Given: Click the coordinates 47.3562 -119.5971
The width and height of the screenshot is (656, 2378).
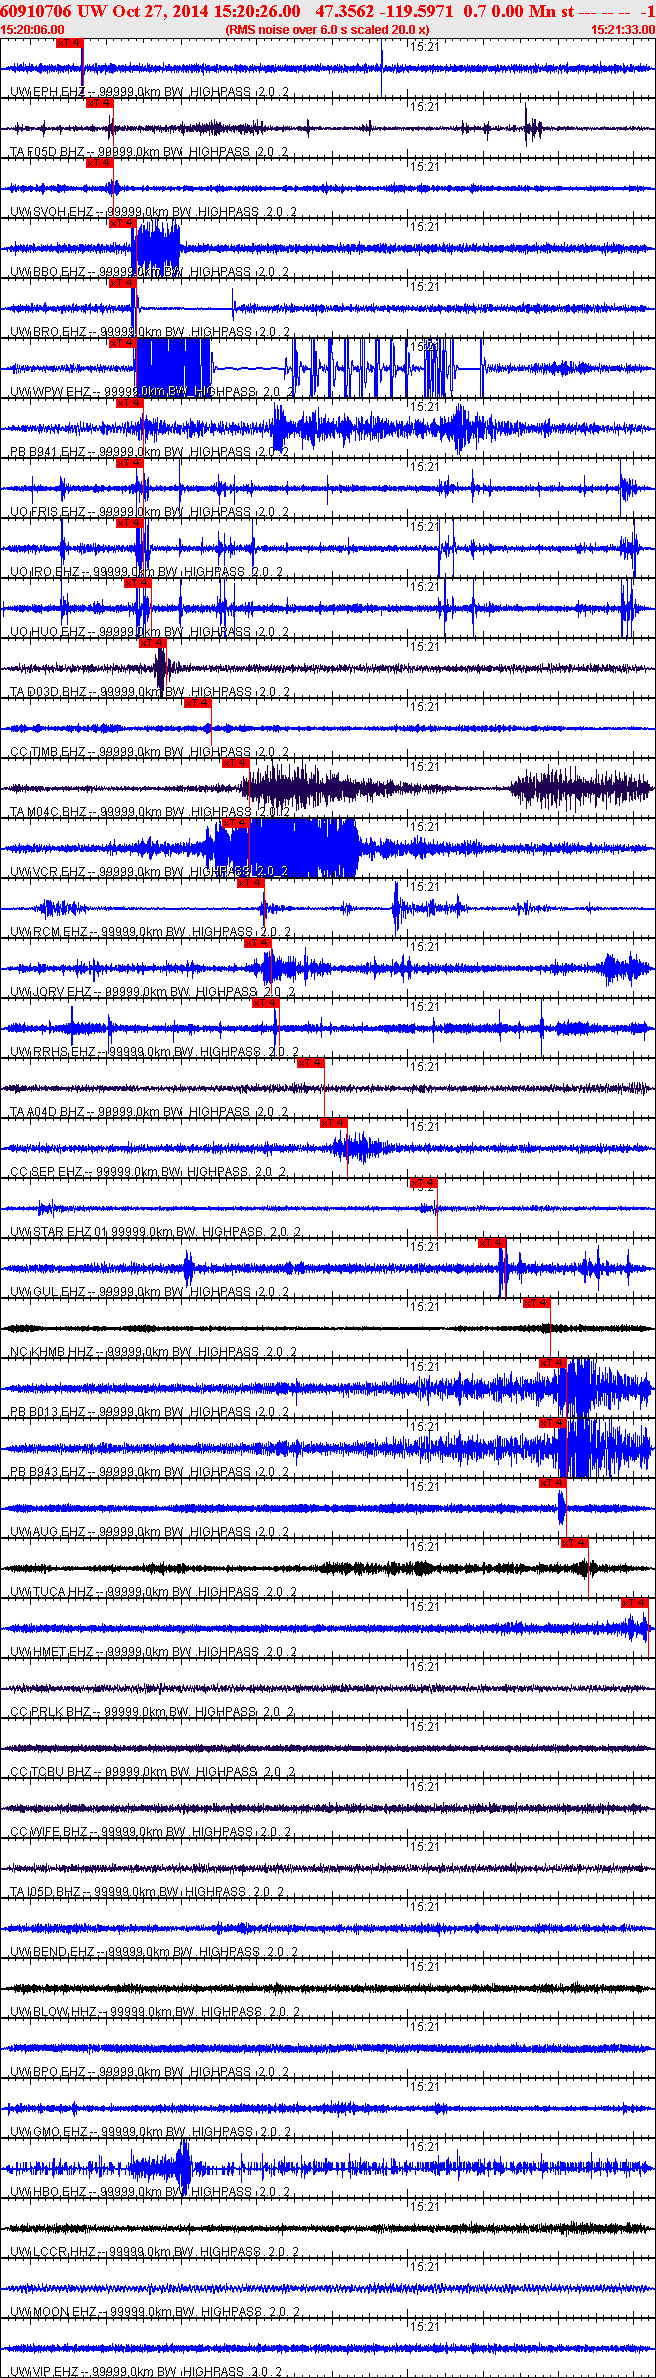Looking at the screenshot, I should click(x=383, y=11).
